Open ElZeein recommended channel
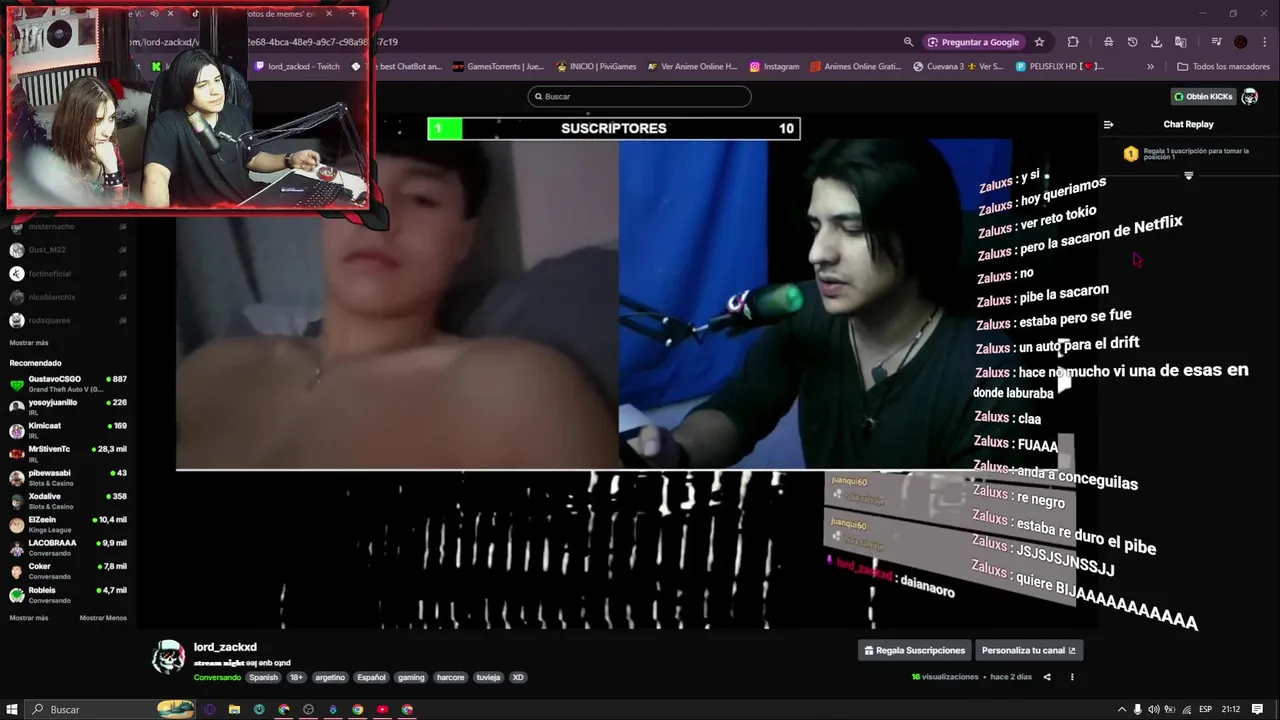The image size is (1280, 720). pyautogui.click(x=68, y=524)
